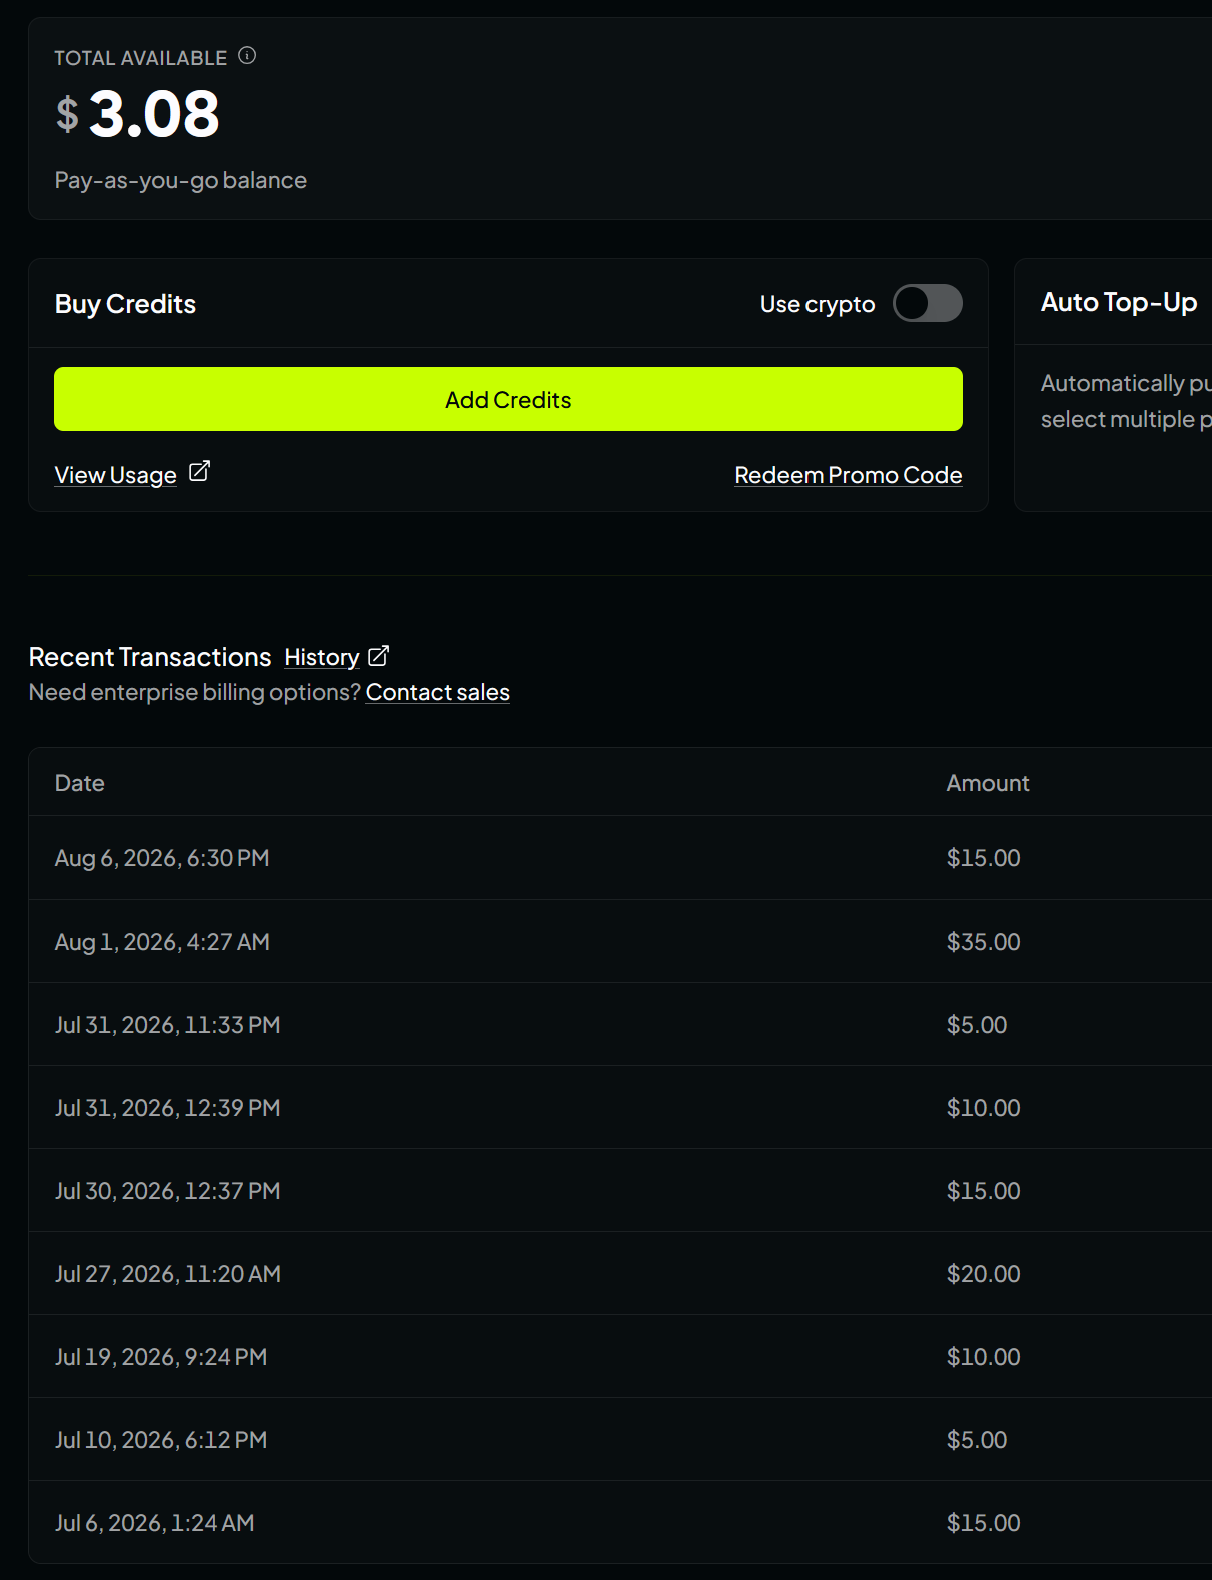Click the Buy Credits heading
This screenshot has width=1212, height=1580.
click(125, 304)
